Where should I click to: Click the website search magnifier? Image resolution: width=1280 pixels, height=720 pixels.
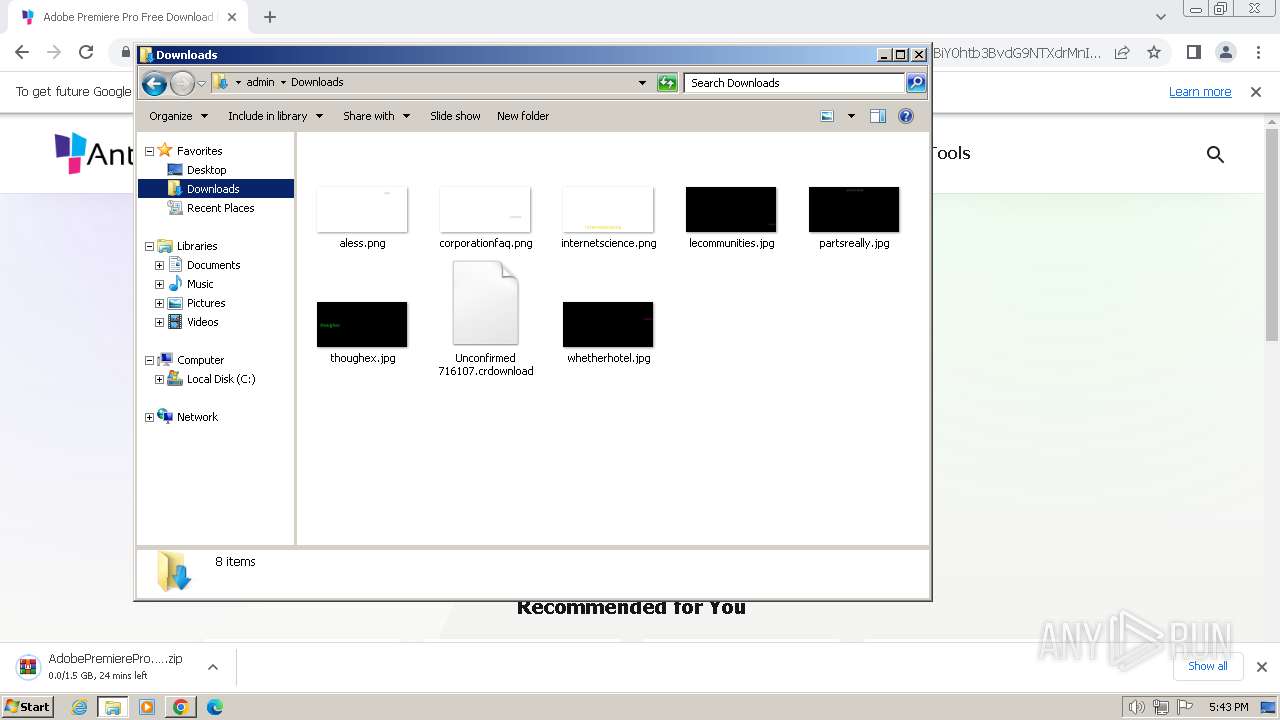(1215, 154)
